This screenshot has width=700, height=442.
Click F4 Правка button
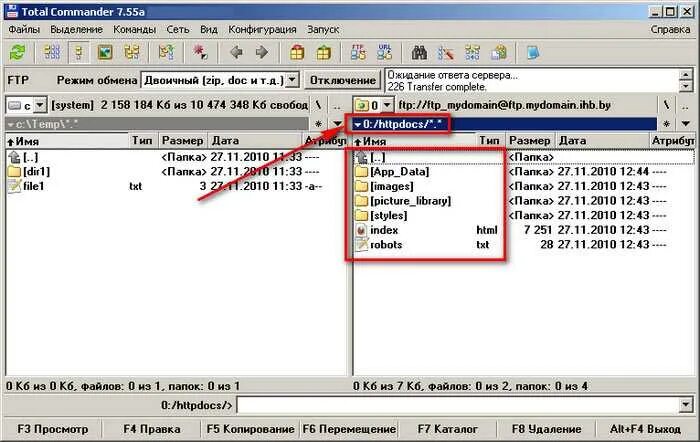point(152,429)
